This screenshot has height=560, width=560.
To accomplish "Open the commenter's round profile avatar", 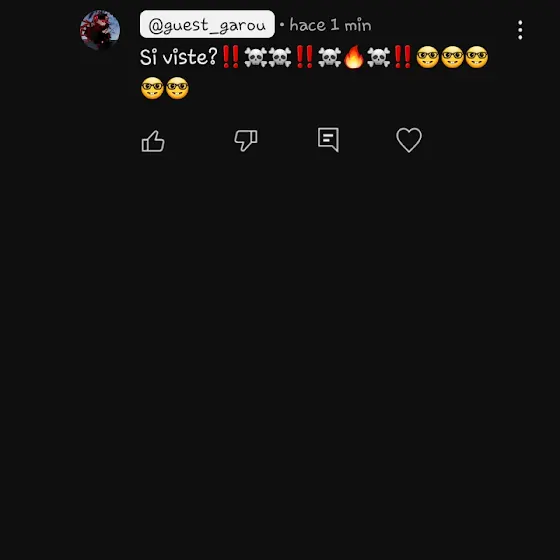I will tap(100, 30).
